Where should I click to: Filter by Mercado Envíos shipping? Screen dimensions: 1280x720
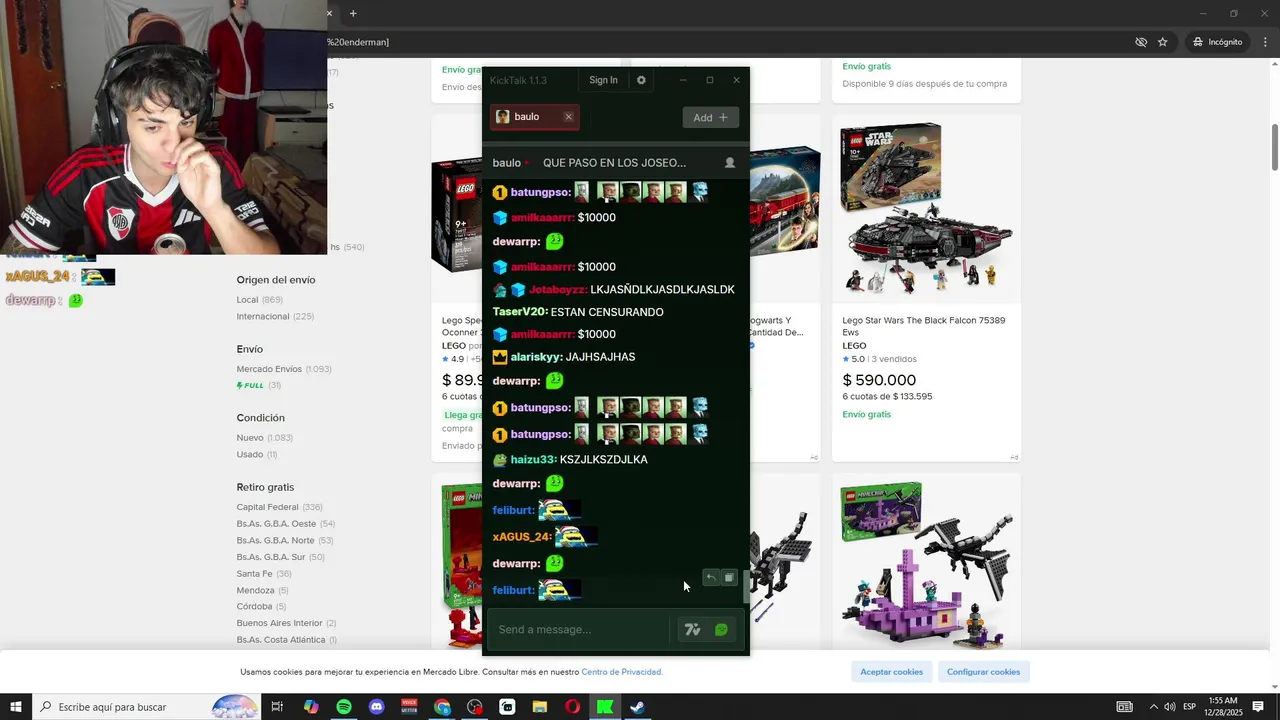269,369
